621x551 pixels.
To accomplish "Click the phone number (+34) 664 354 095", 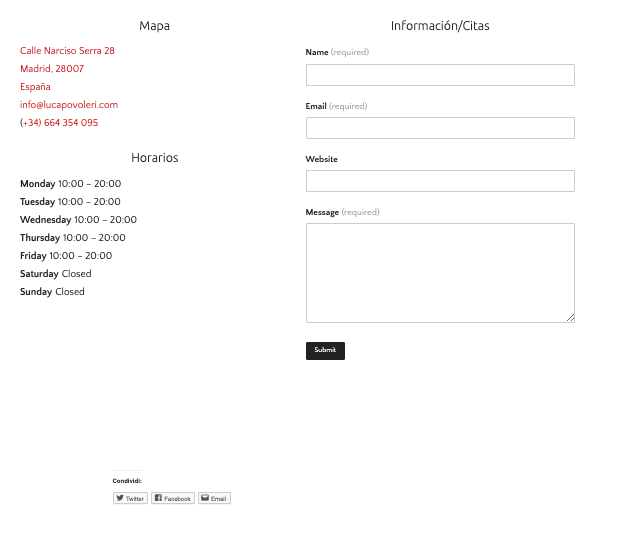I will pos(59,123).
